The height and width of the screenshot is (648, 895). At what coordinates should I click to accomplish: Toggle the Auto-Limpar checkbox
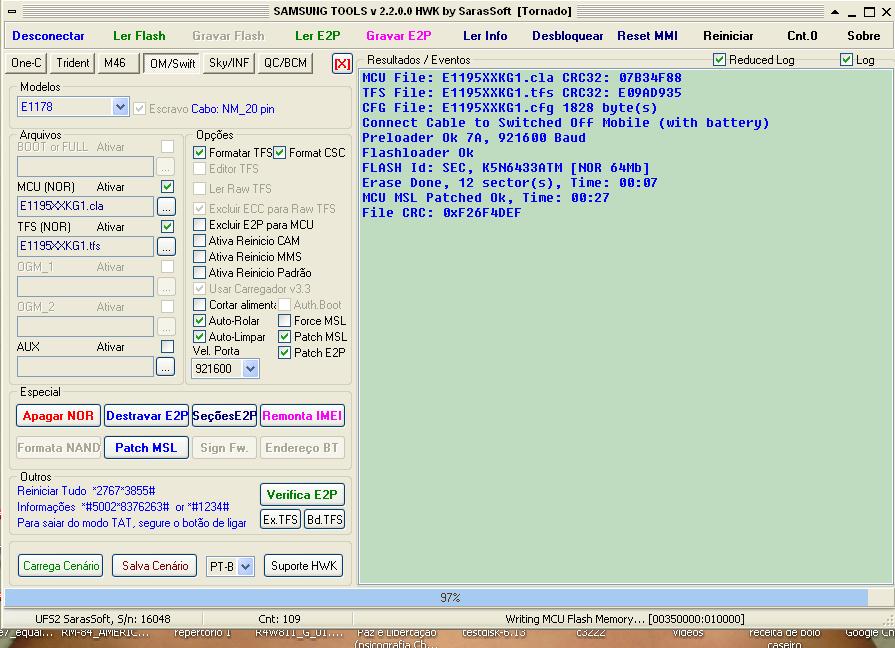tap(199, 336)
